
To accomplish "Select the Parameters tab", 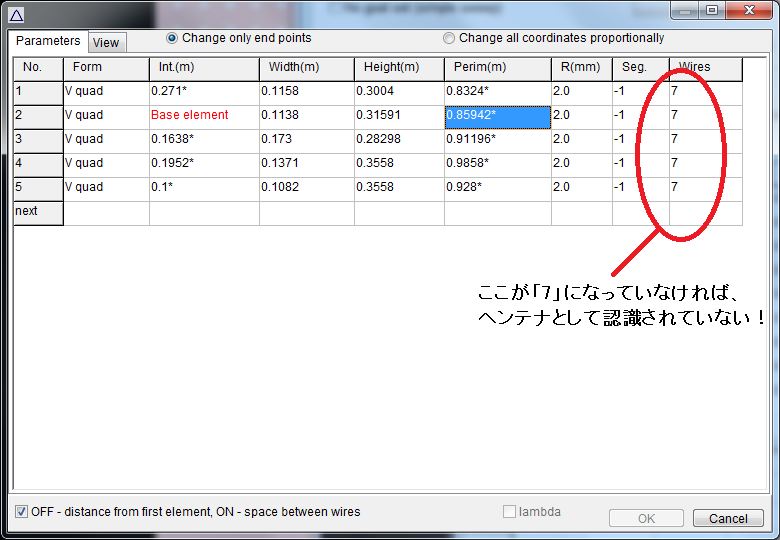I will [48, 41].
